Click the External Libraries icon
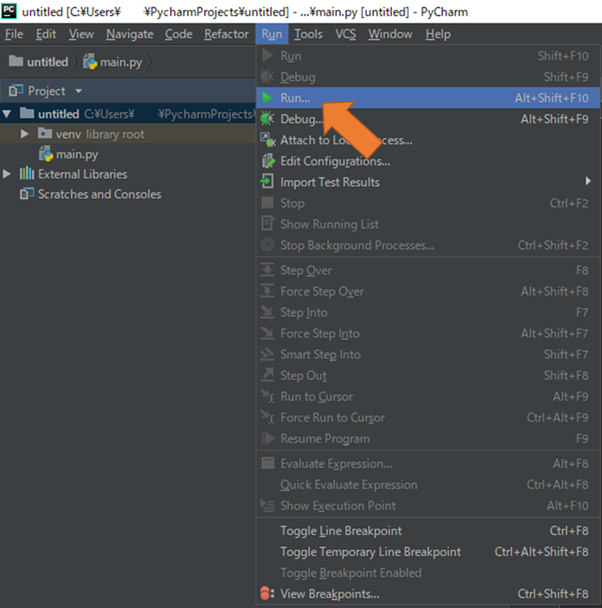The width and height of the screenshot is (602, 608). tap(27, 173)
